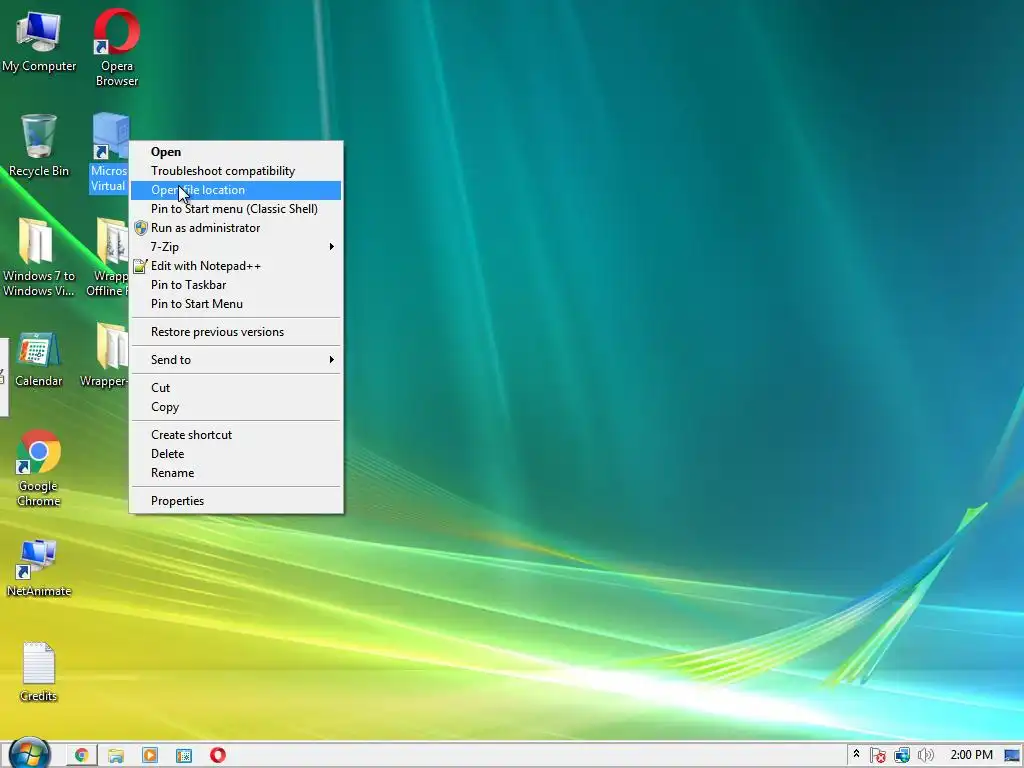Choose Create shortcut
This screenshot has width=1024, height=768.
(x=236, y=435)
